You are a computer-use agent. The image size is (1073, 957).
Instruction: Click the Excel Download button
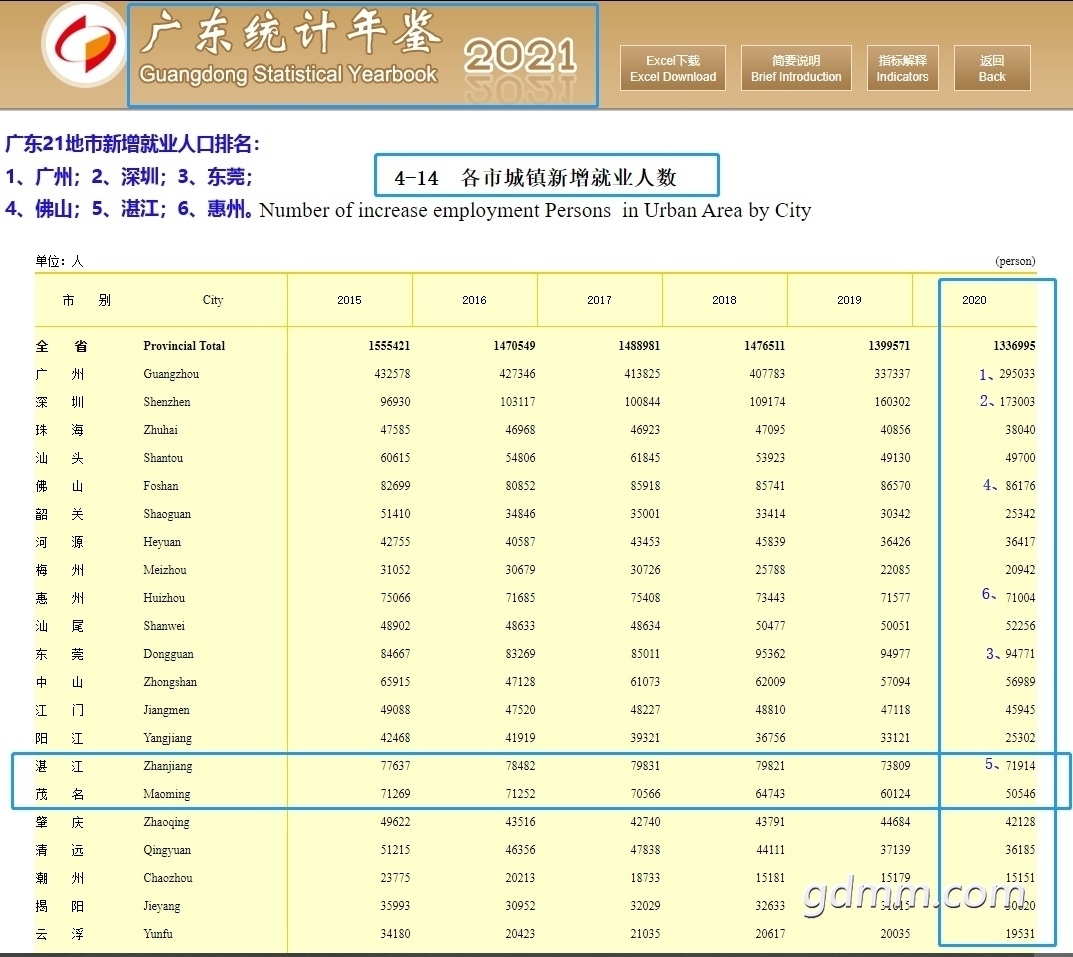pos(673,68)
